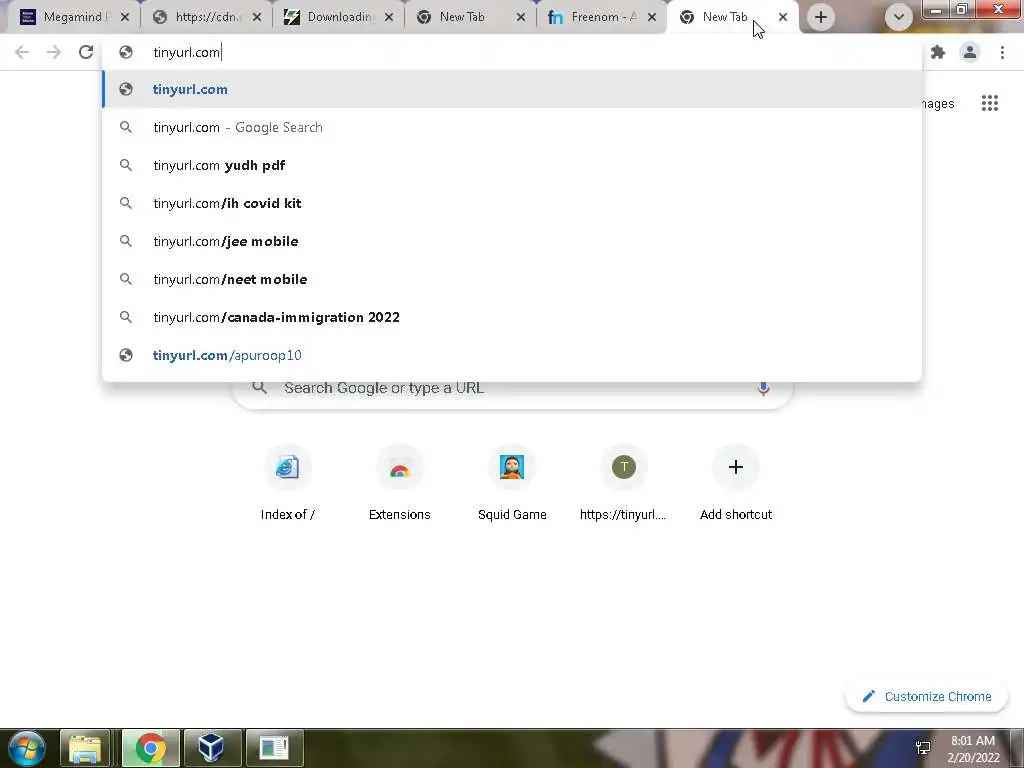The image size is (1024, 768).
Task: Close the Freenom tab
Action: tap(652, 17)
